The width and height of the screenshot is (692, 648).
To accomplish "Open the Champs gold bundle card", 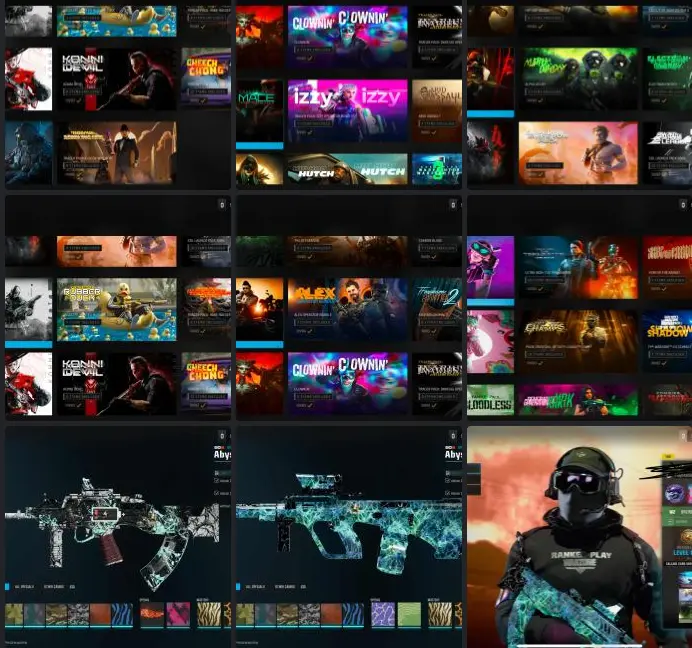I will pyautogui.click(x=578, y=341).
